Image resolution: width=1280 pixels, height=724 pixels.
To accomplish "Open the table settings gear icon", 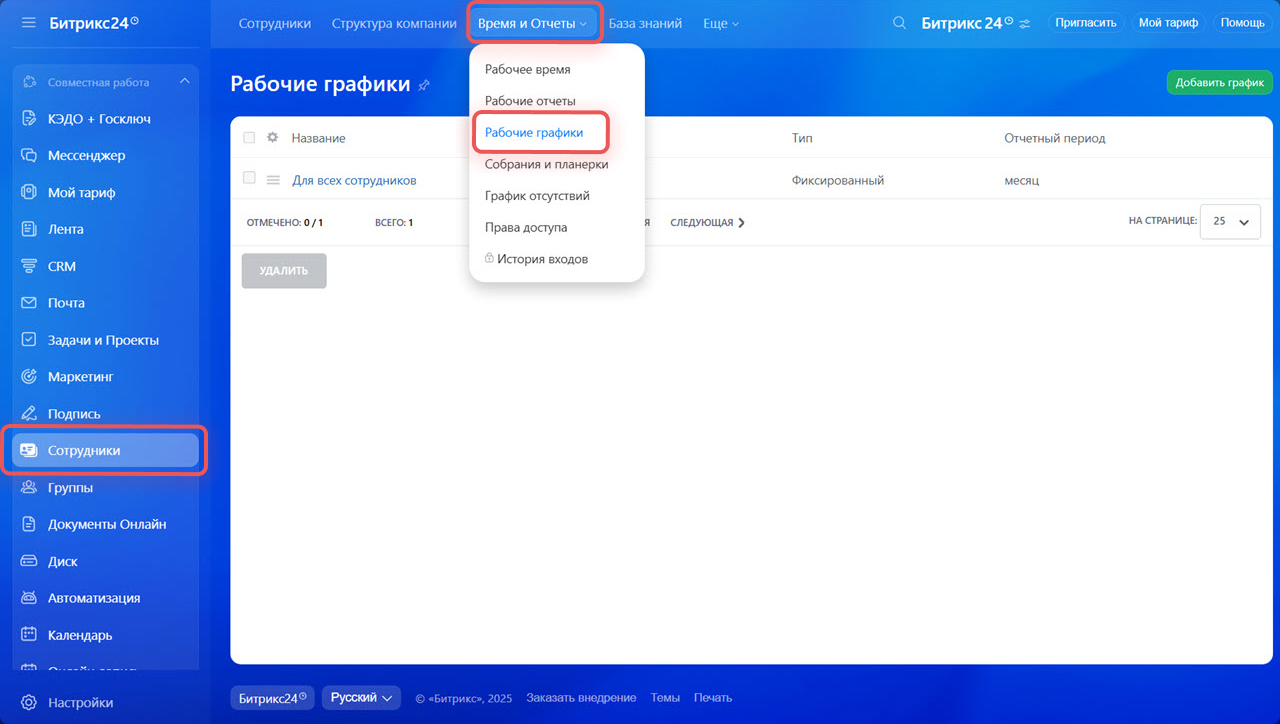I will (272, 138).
